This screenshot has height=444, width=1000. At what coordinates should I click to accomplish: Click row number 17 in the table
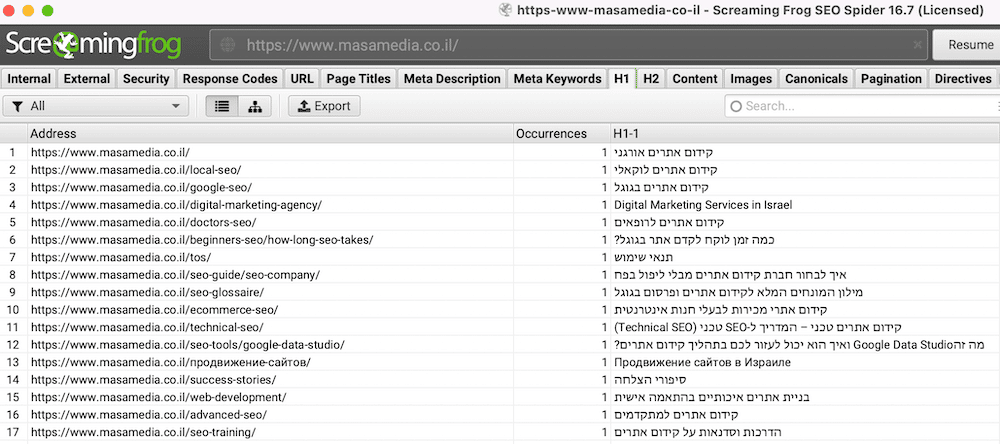tap(13, 433)
